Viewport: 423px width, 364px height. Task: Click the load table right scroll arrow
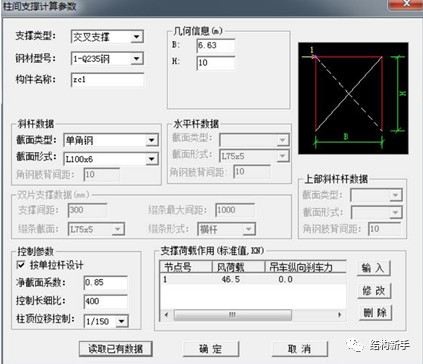(339, 315)
